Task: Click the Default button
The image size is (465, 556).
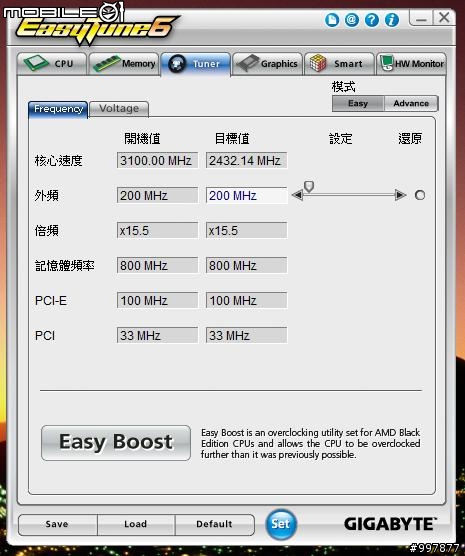Action: pyautogui.click(x=215, y=524)
